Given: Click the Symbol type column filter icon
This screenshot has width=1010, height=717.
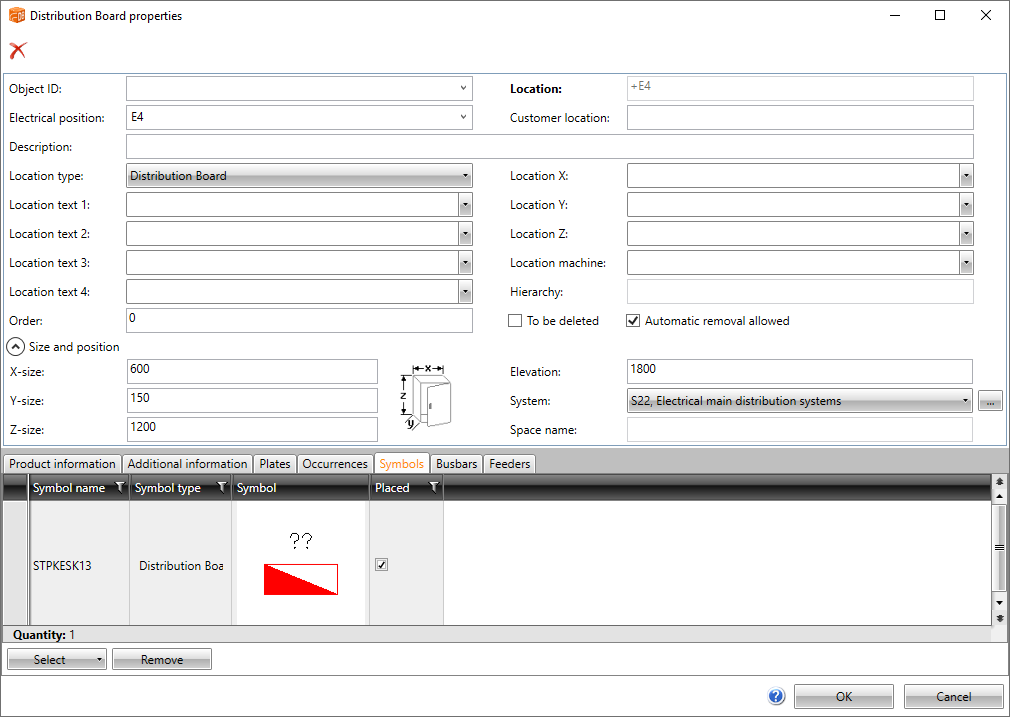Looking at the screenshot, I should tap(221, 488).
